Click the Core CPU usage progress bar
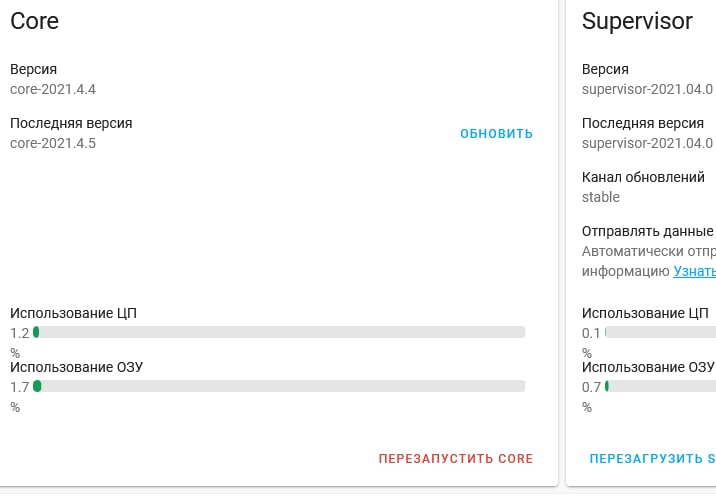Image resolution: width=716 pixels, height=504 pixels. pyautogui.click(x=279, y=332)
